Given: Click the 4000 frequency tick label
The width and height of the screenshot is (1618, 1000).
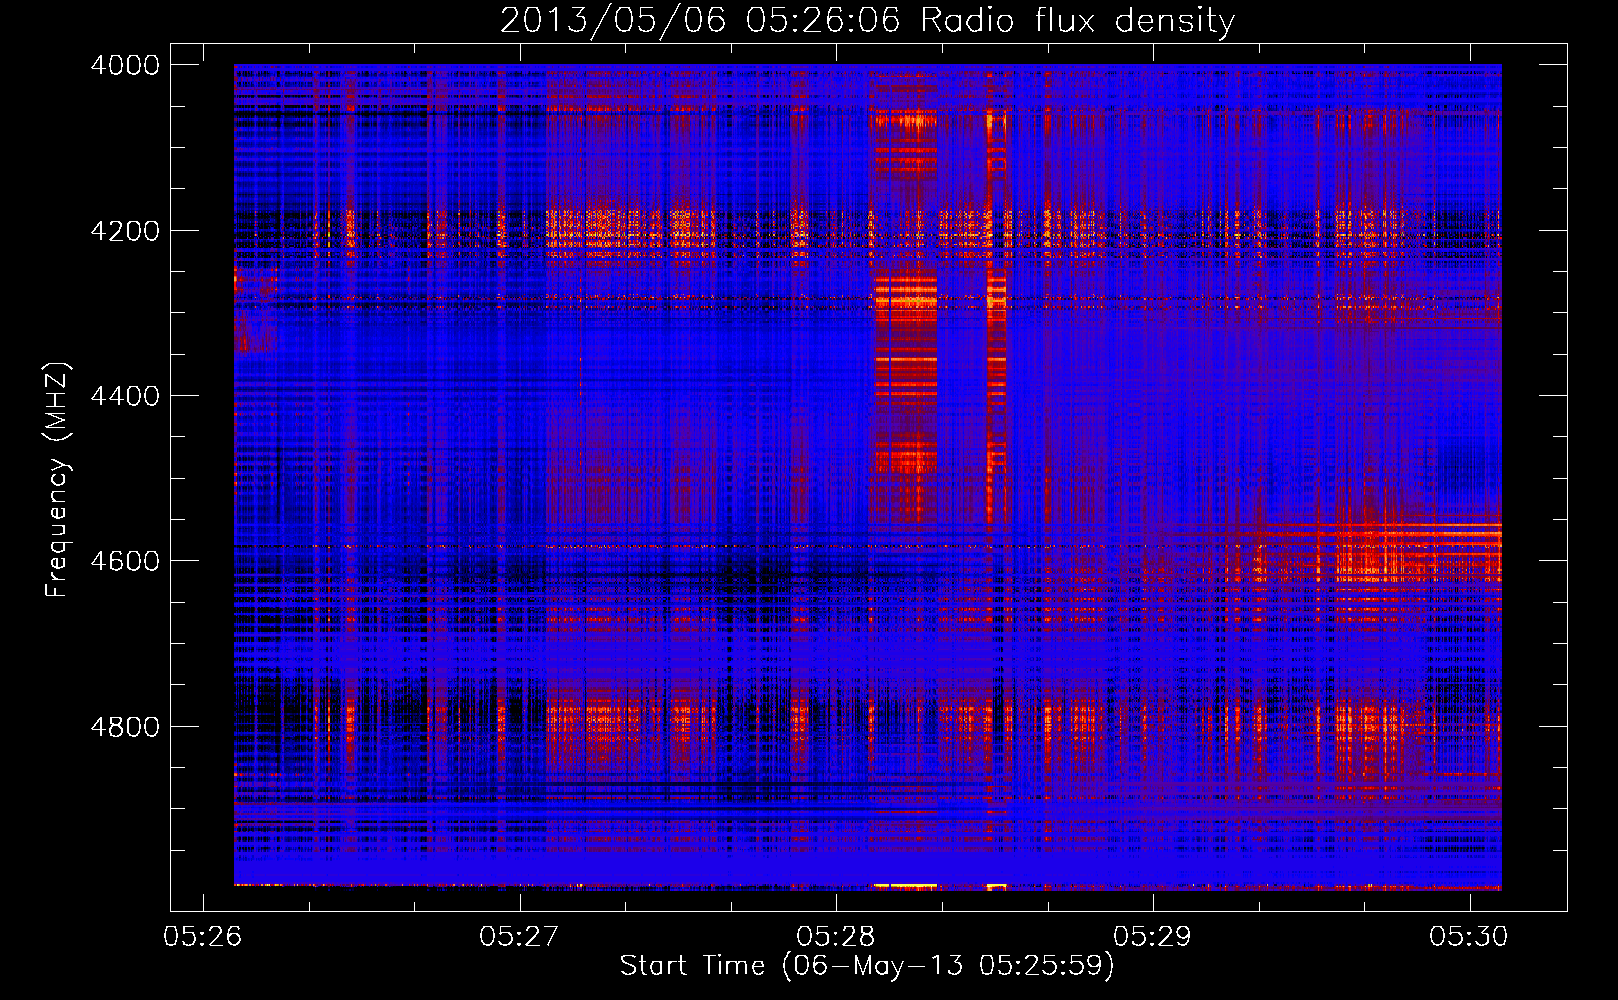Looking at the screenshot, I should click(125, 65).
